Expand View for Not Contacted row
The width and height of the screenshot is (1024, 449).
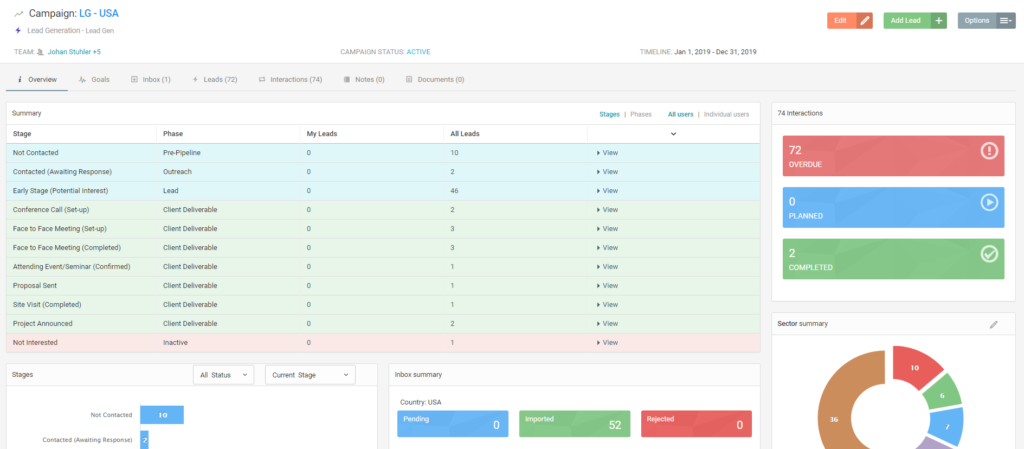click(607, 153)
